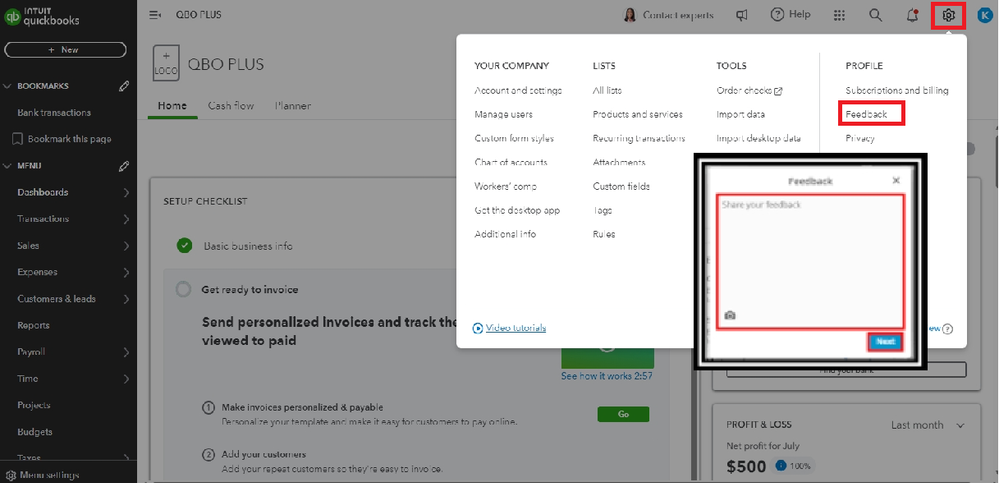Viewport: 999px width, 483px height.
Task: Open Subscriptions and billing
Action: [x=897, y=90]
